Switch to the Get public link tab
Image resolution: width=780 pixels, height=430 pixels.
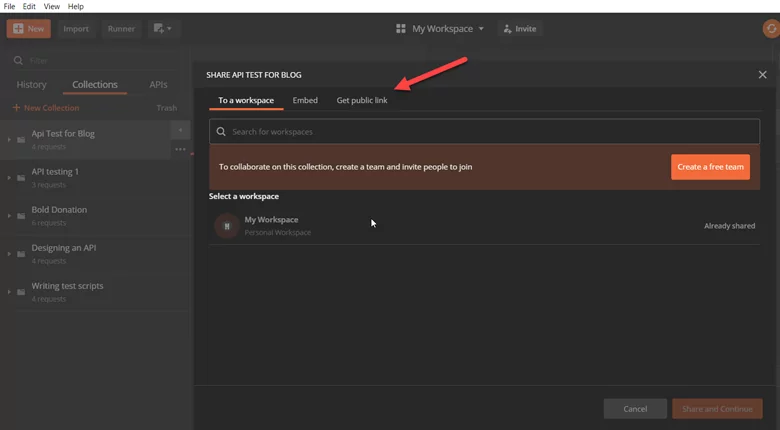[362, 100]
